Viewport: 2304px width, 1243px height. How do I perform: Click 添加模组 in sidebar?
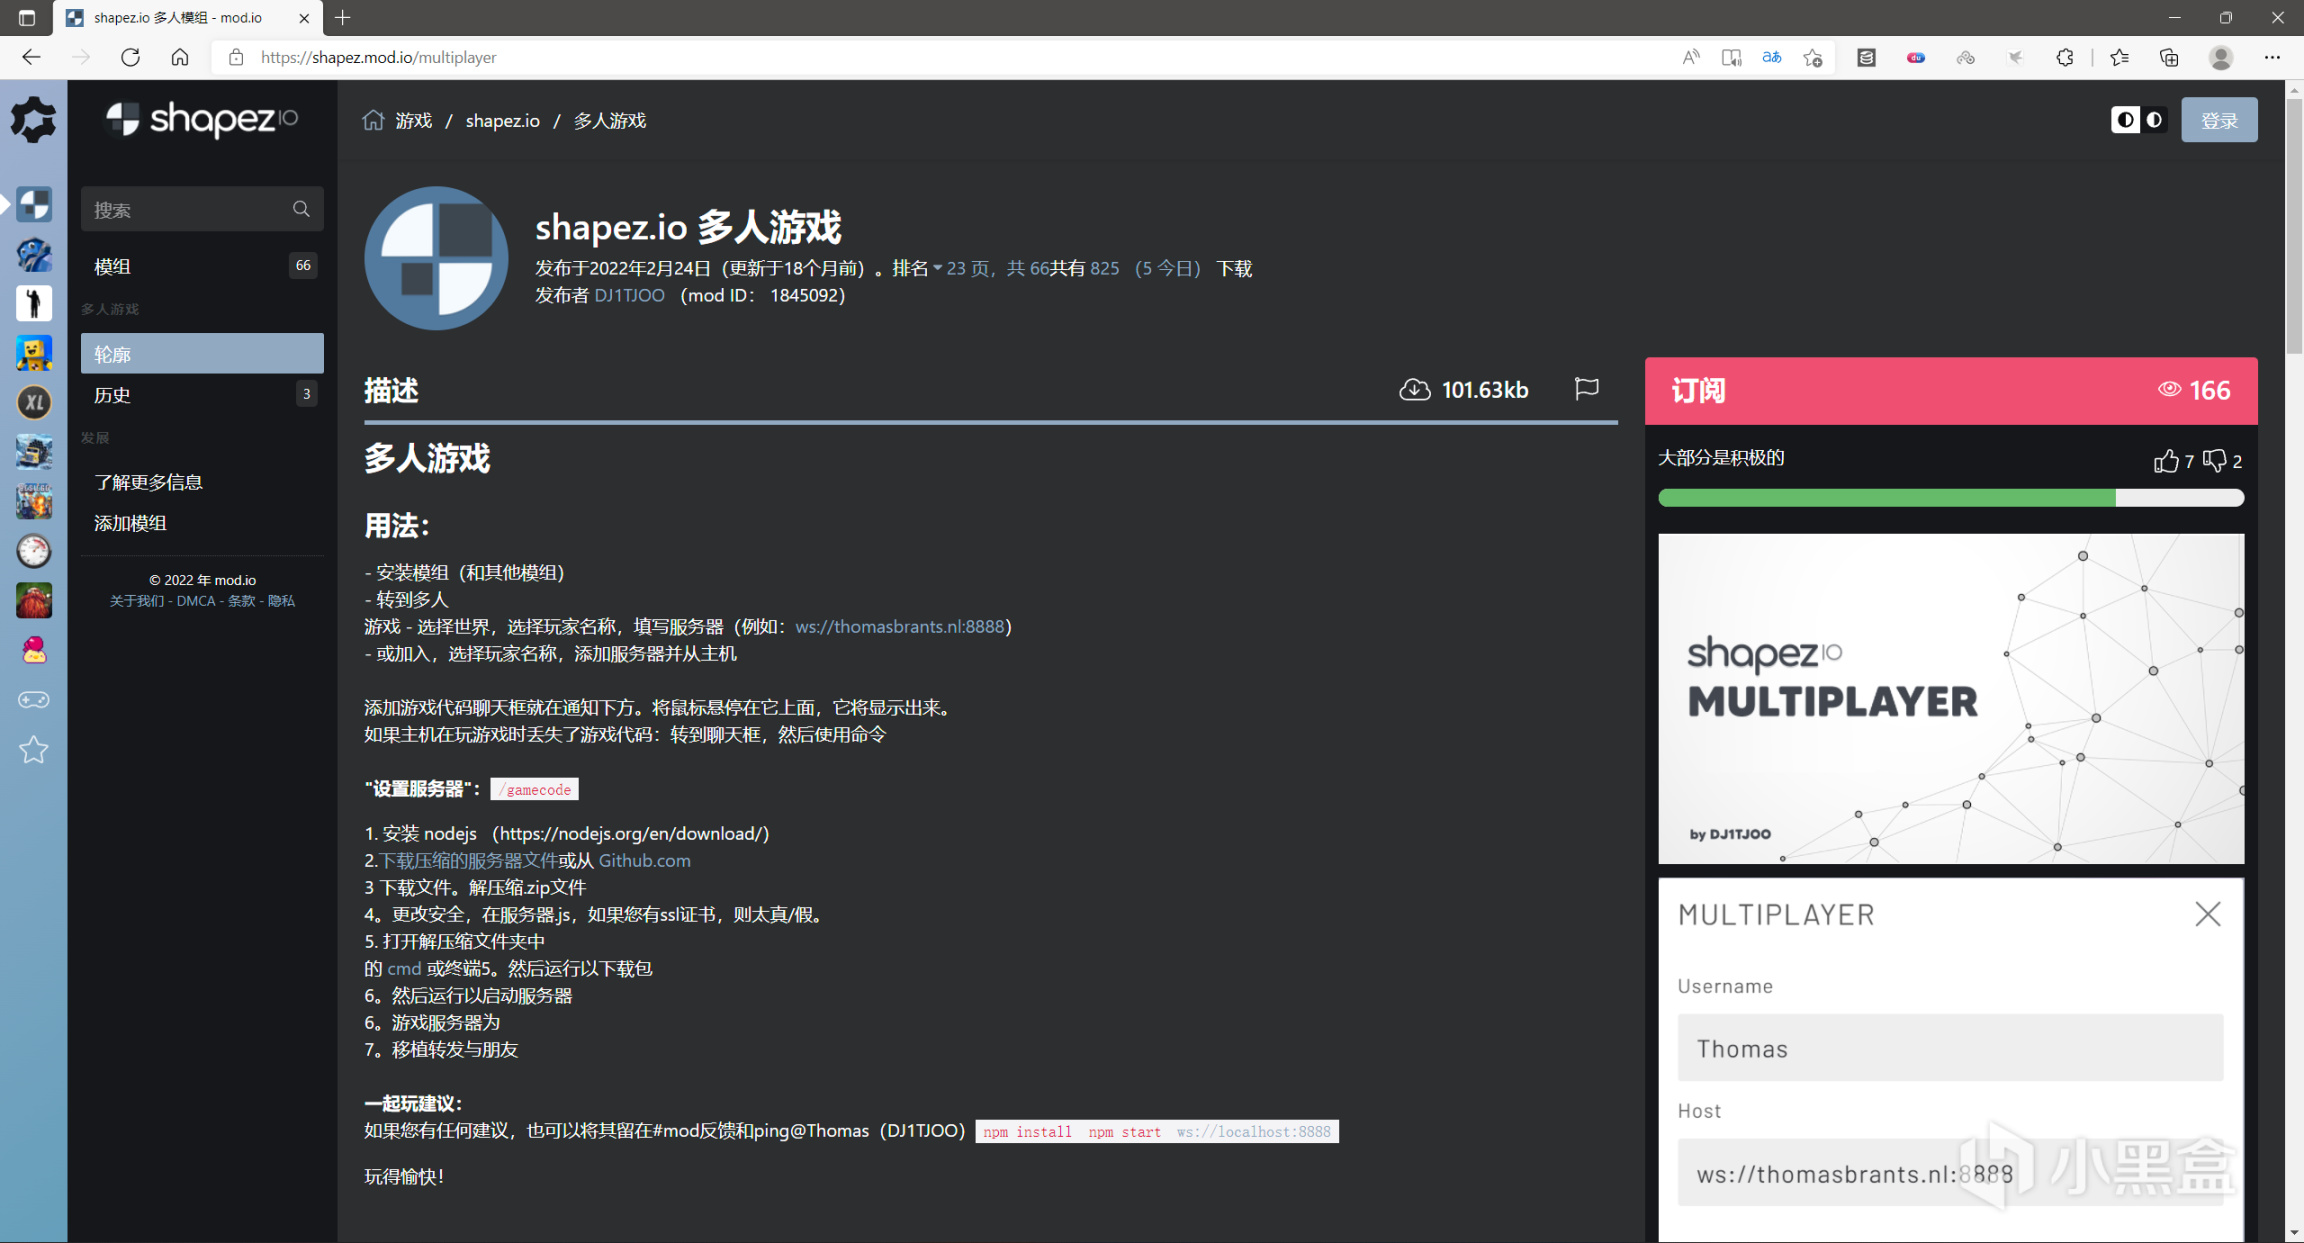pos(130,523)
